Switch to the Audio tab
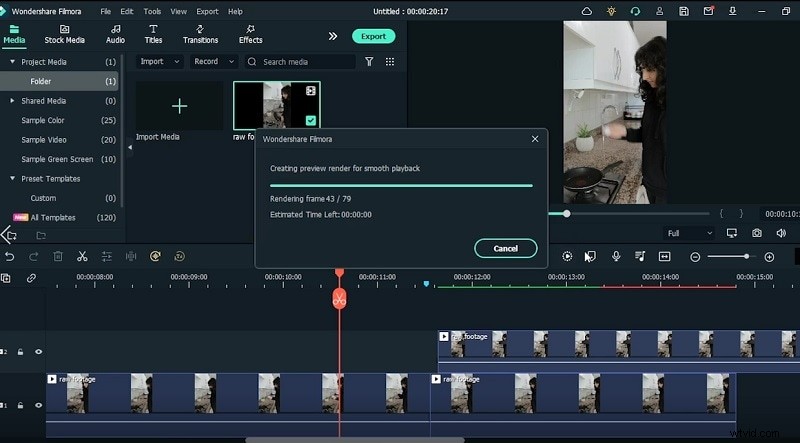The image size is (800, 443). click(x=115, y=34)
